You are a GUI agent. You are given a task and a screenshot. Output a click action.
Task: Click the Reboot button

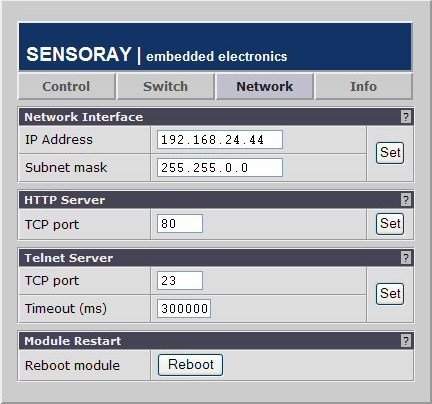(x=190, y=365)
